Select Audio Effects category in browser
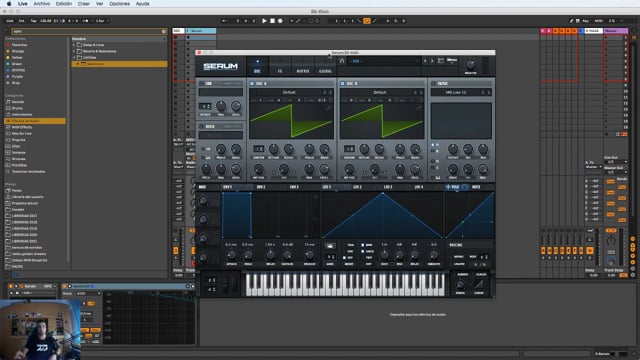Screen dimensions: 640x360 tap(35, 121)
